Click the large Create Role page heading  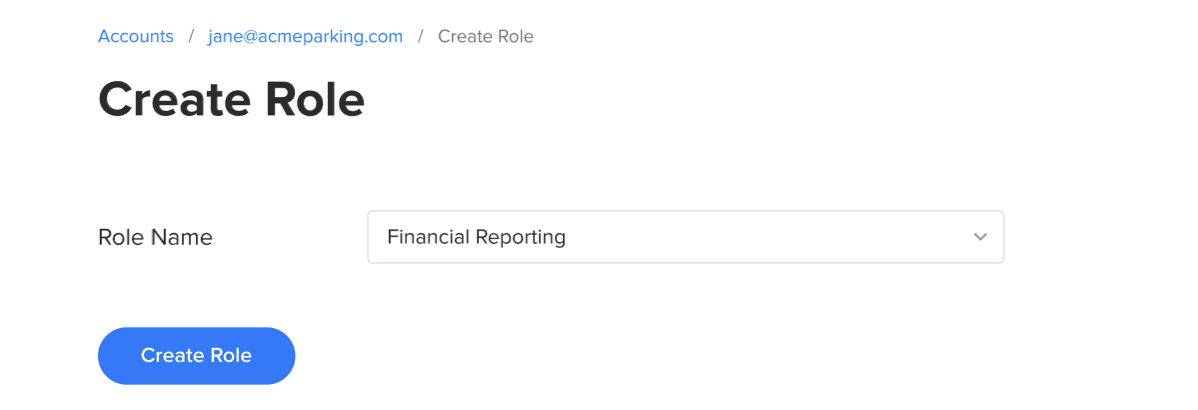pos(231,99)
